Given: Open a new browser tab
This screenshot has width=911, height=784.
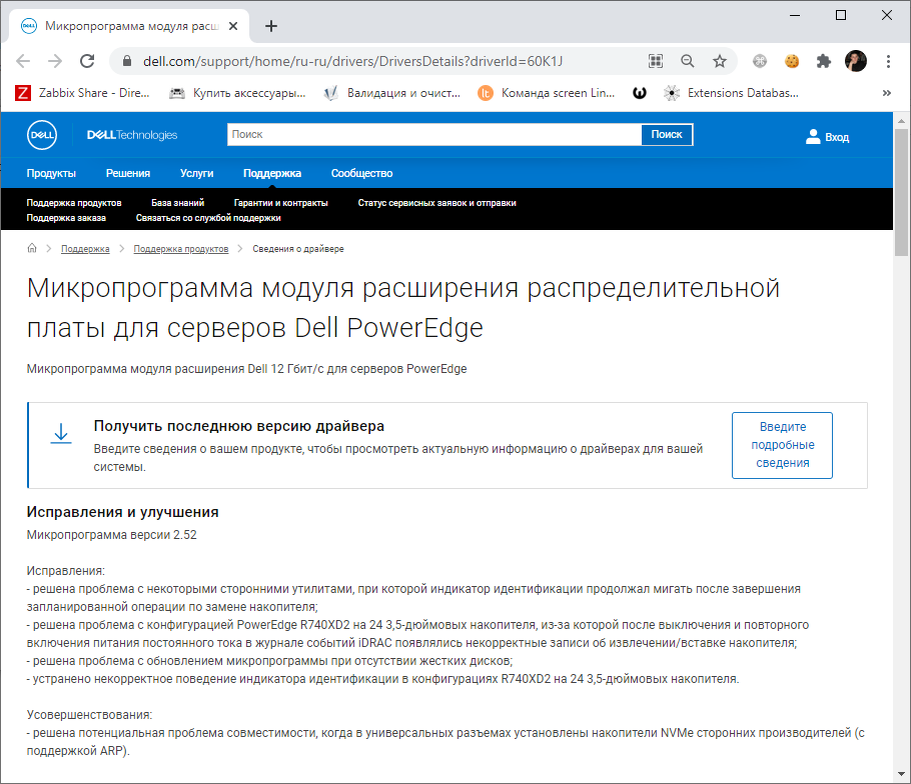Looking at the screenshot, I should (x=271, y=26).
